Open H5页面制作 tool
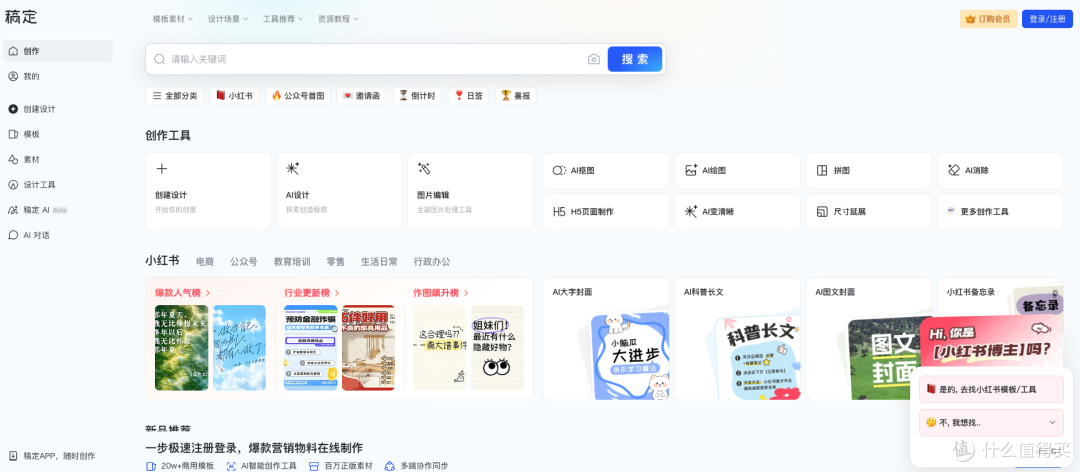The width and height of the screenshot is (1080, 472). pyautogui.click(x=606, y=212)
